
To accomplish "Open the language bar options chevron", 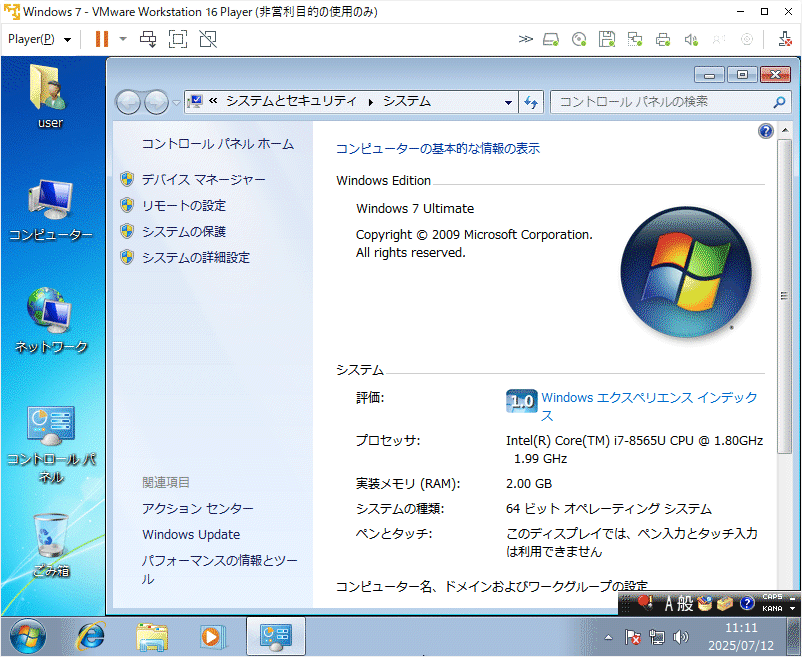I will pyautogui.click(x=791, y=609).
